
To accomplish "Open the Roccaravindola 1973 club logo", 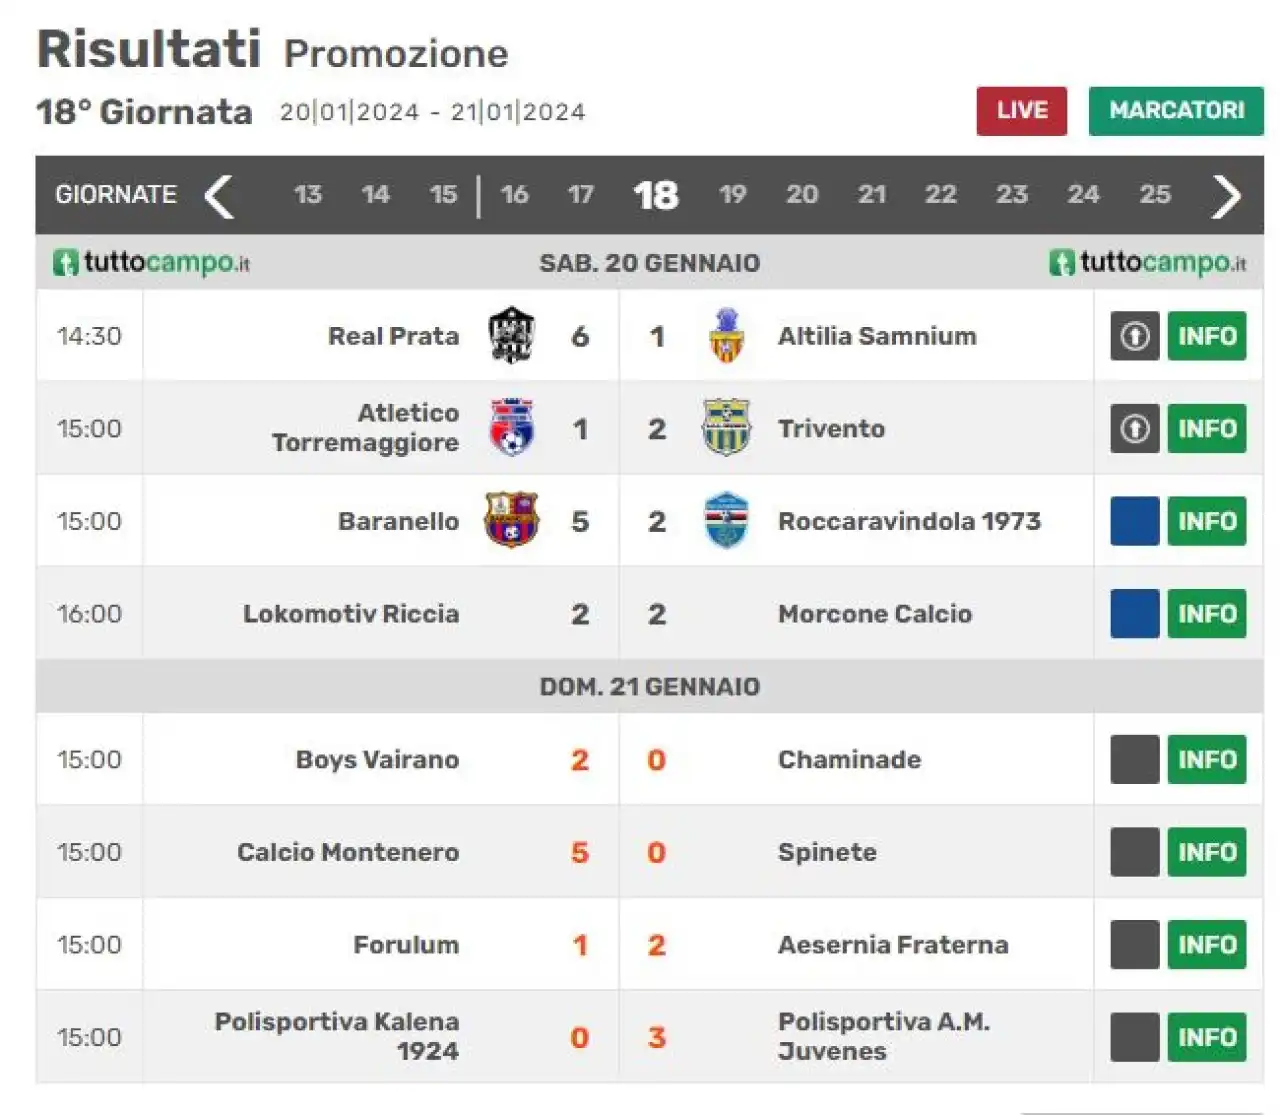I will [x=726, y=520].
